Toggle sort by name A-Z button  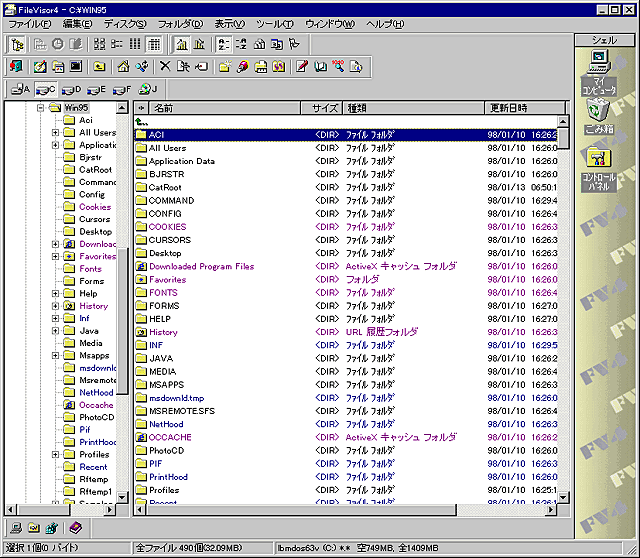pos(223,44)
